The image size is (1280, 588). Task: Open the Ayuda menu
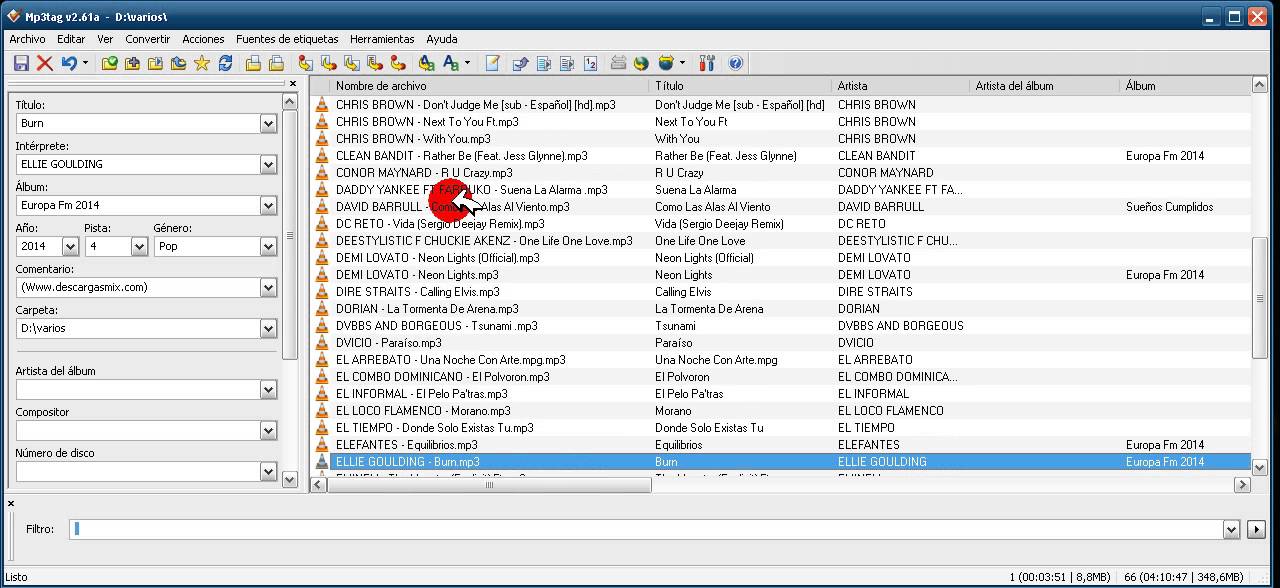442,39
